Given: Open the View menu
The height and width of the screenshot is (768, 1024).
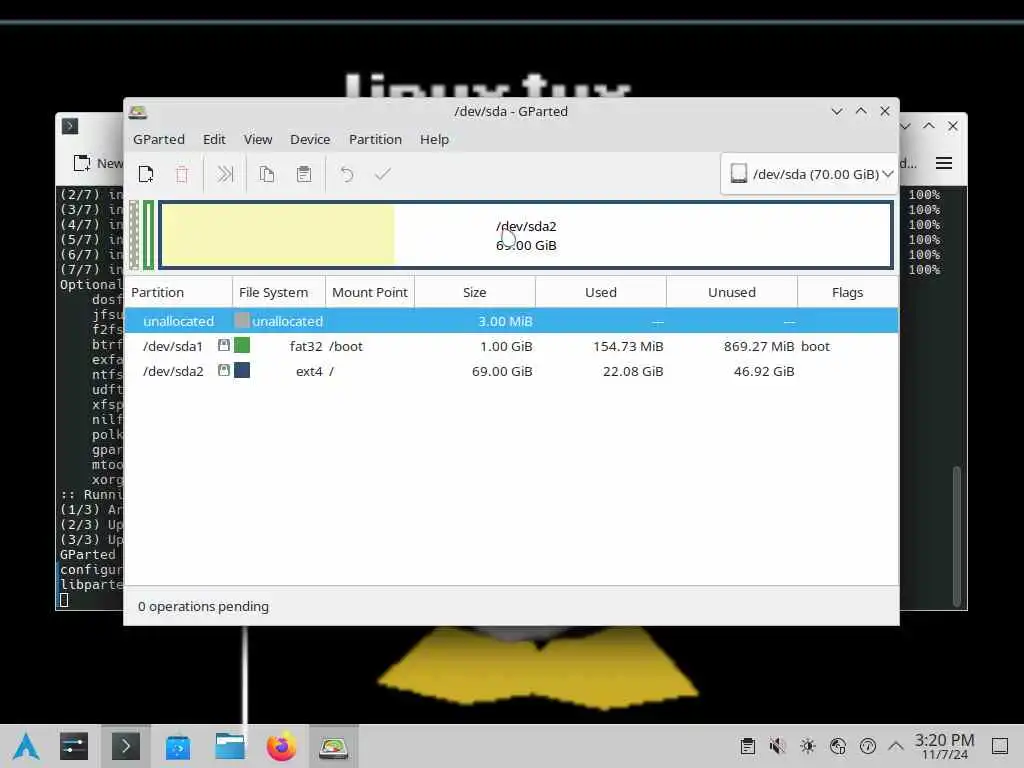Looking at the screenshot, I should pos(258,139).
